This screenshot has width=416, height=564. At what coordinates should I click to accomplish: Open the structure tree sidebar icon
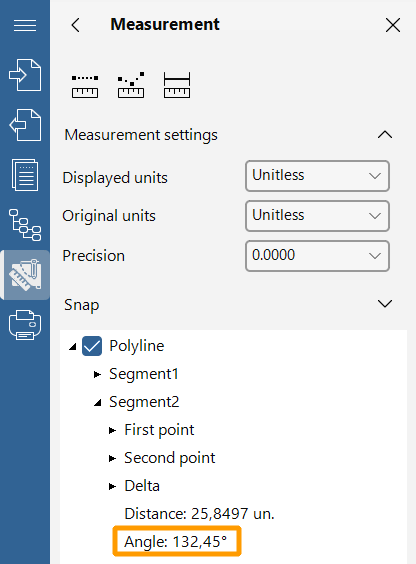25,225
